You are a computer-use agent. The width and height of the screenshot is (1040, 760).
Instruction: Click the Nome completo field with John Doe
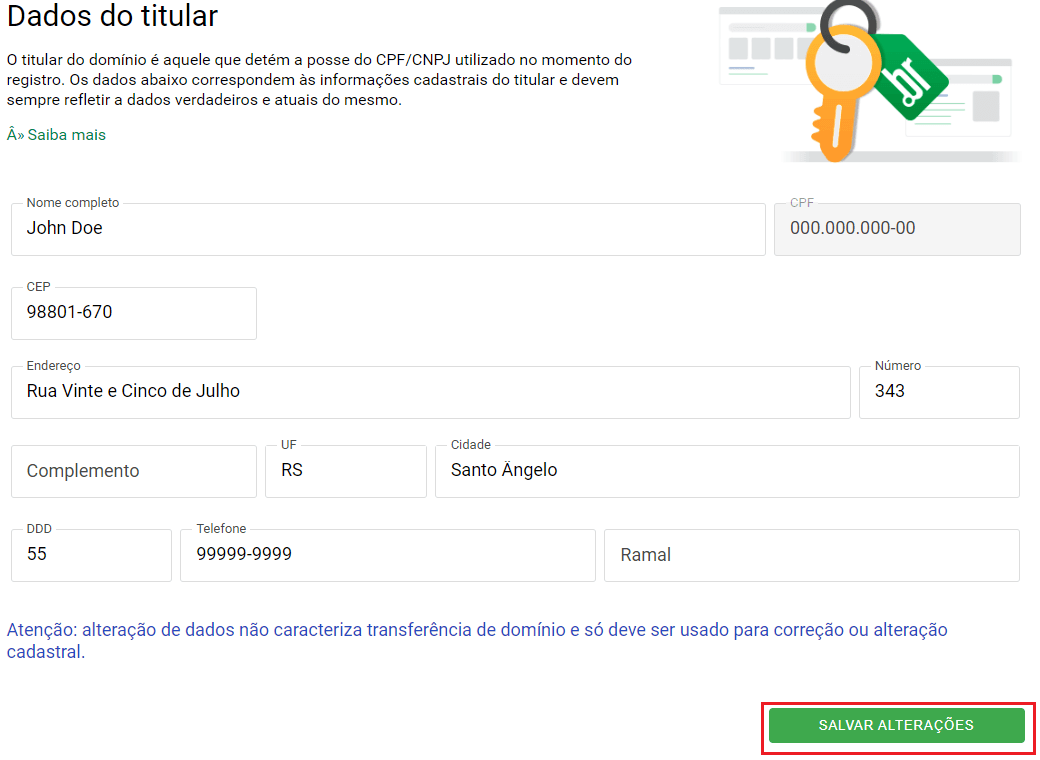pyautogui.click(x=388, y=229)
